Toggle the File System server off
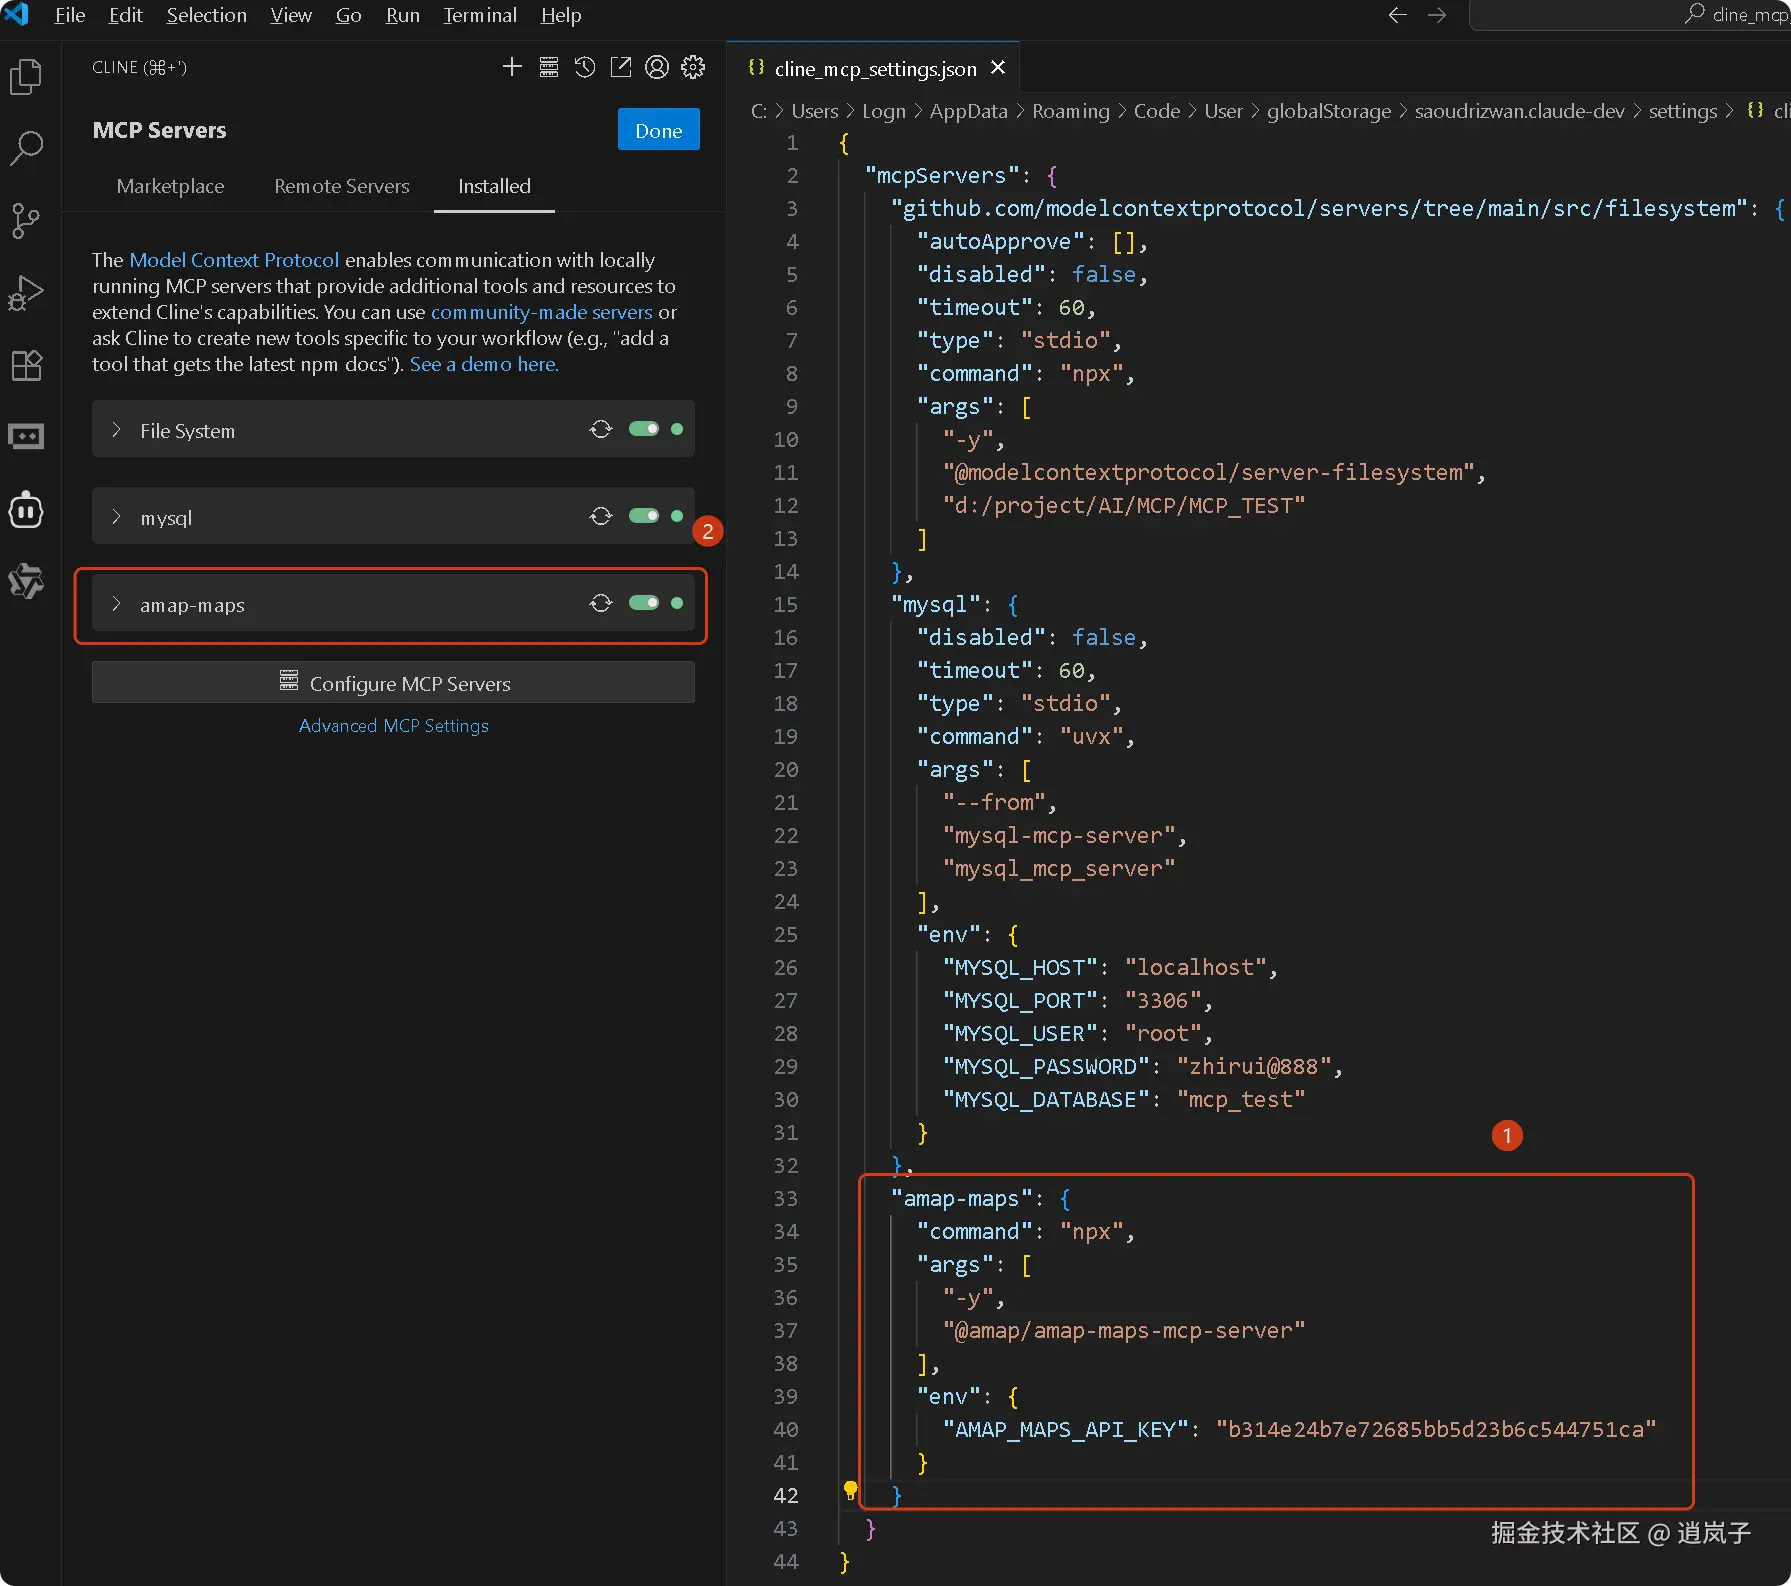Image resolution: width=1791 pixels, height=1586 pixels. point(643,429)
